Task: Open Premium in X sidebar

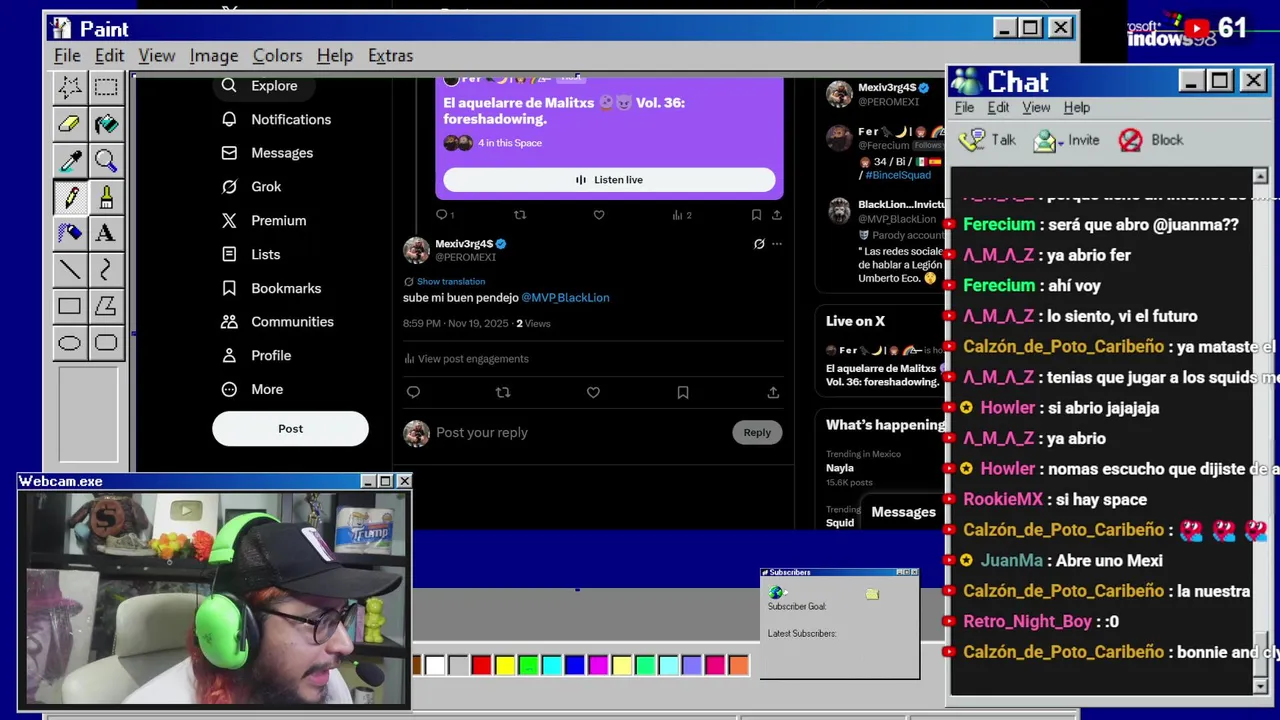Action: (264, 221)
